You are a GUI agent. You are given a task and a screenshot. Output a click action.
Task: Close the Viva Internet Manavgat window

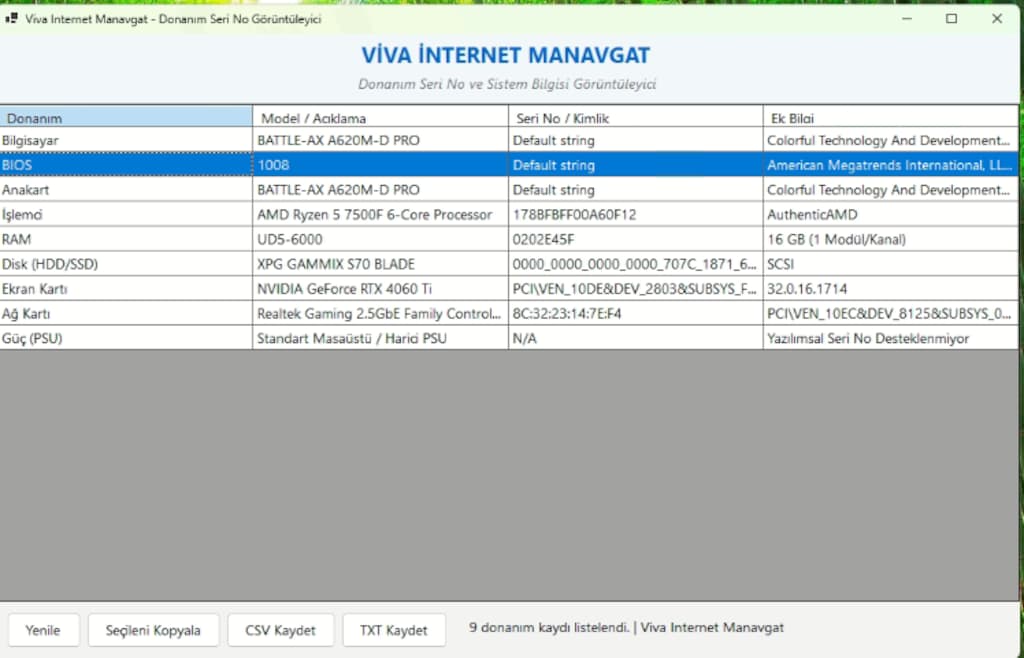(997, 19)
